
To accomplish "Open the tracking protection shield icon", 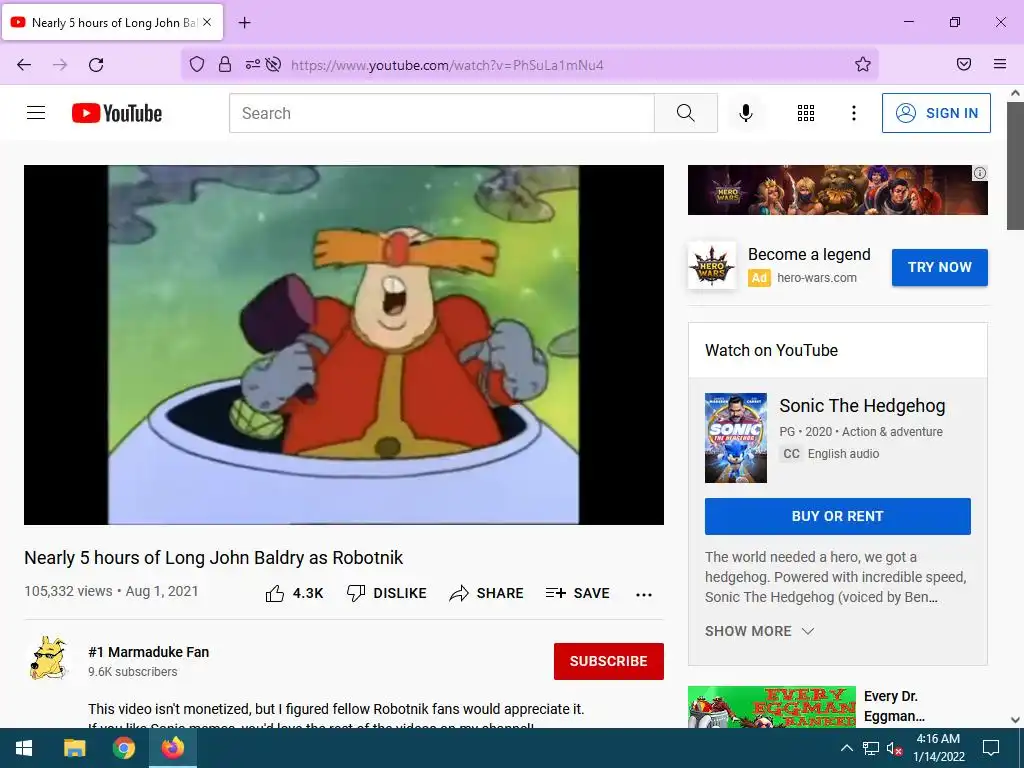I will click(x=197, y=64).
